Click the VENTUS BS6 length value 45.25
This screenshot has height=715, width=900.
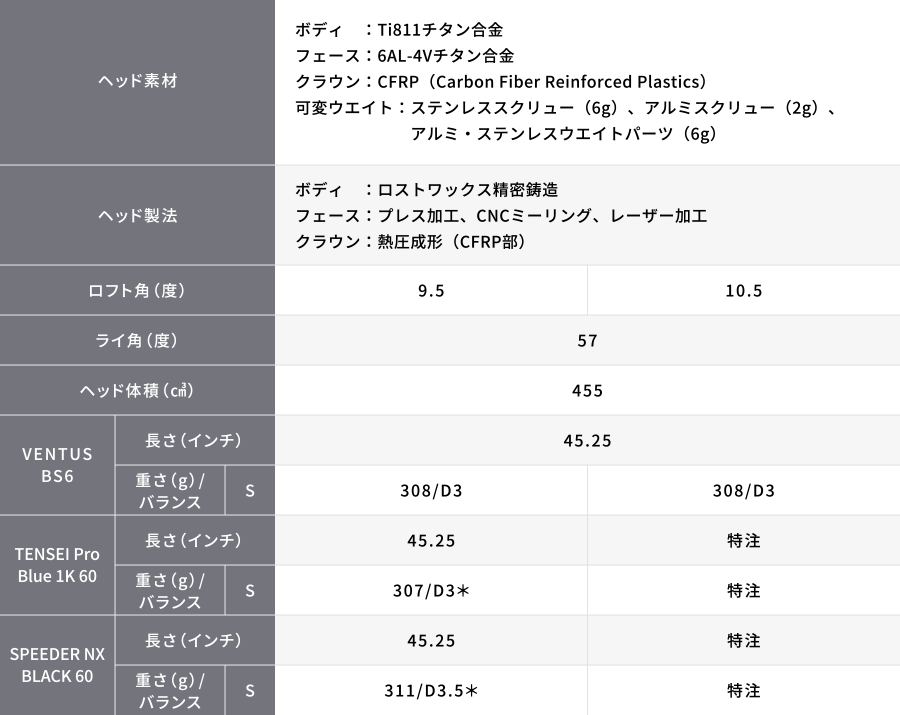pos(587,441)
